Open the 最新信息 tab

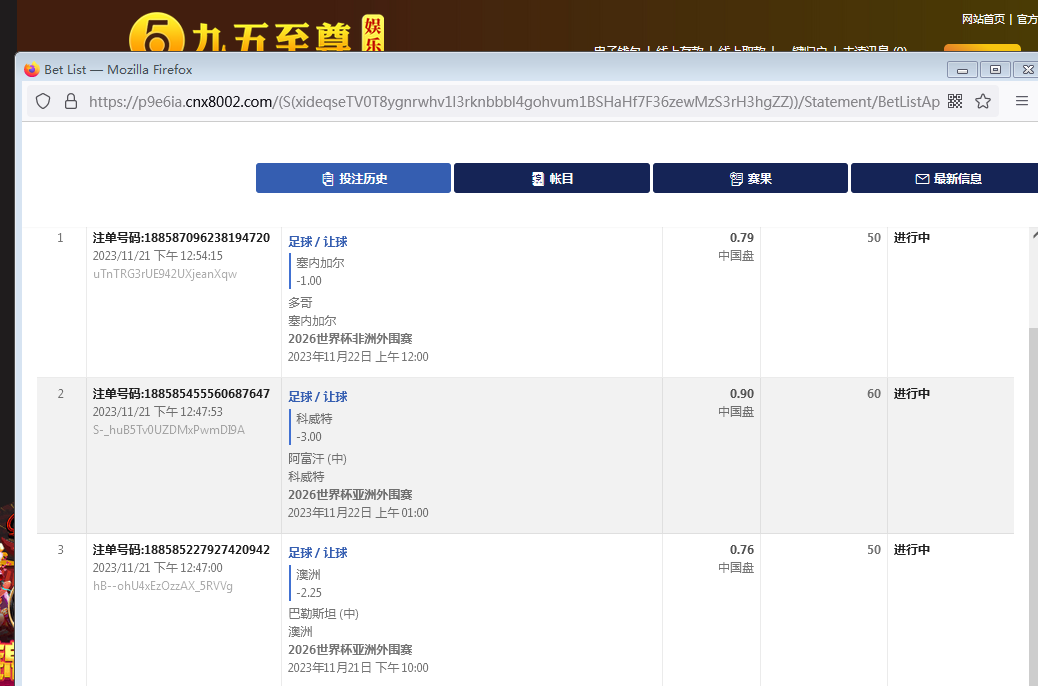946,178
